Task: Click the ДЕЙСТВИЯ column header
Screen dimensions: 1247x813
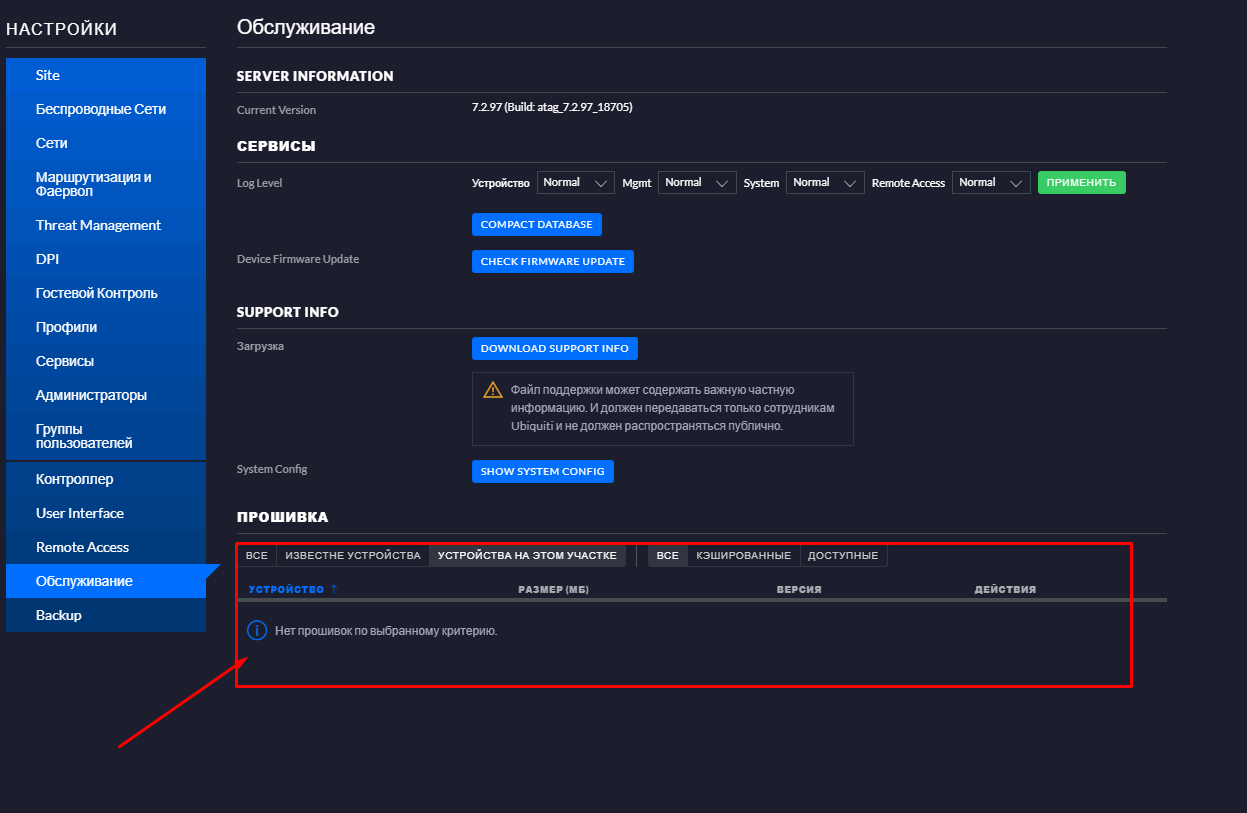Action: pos(1005,589)
